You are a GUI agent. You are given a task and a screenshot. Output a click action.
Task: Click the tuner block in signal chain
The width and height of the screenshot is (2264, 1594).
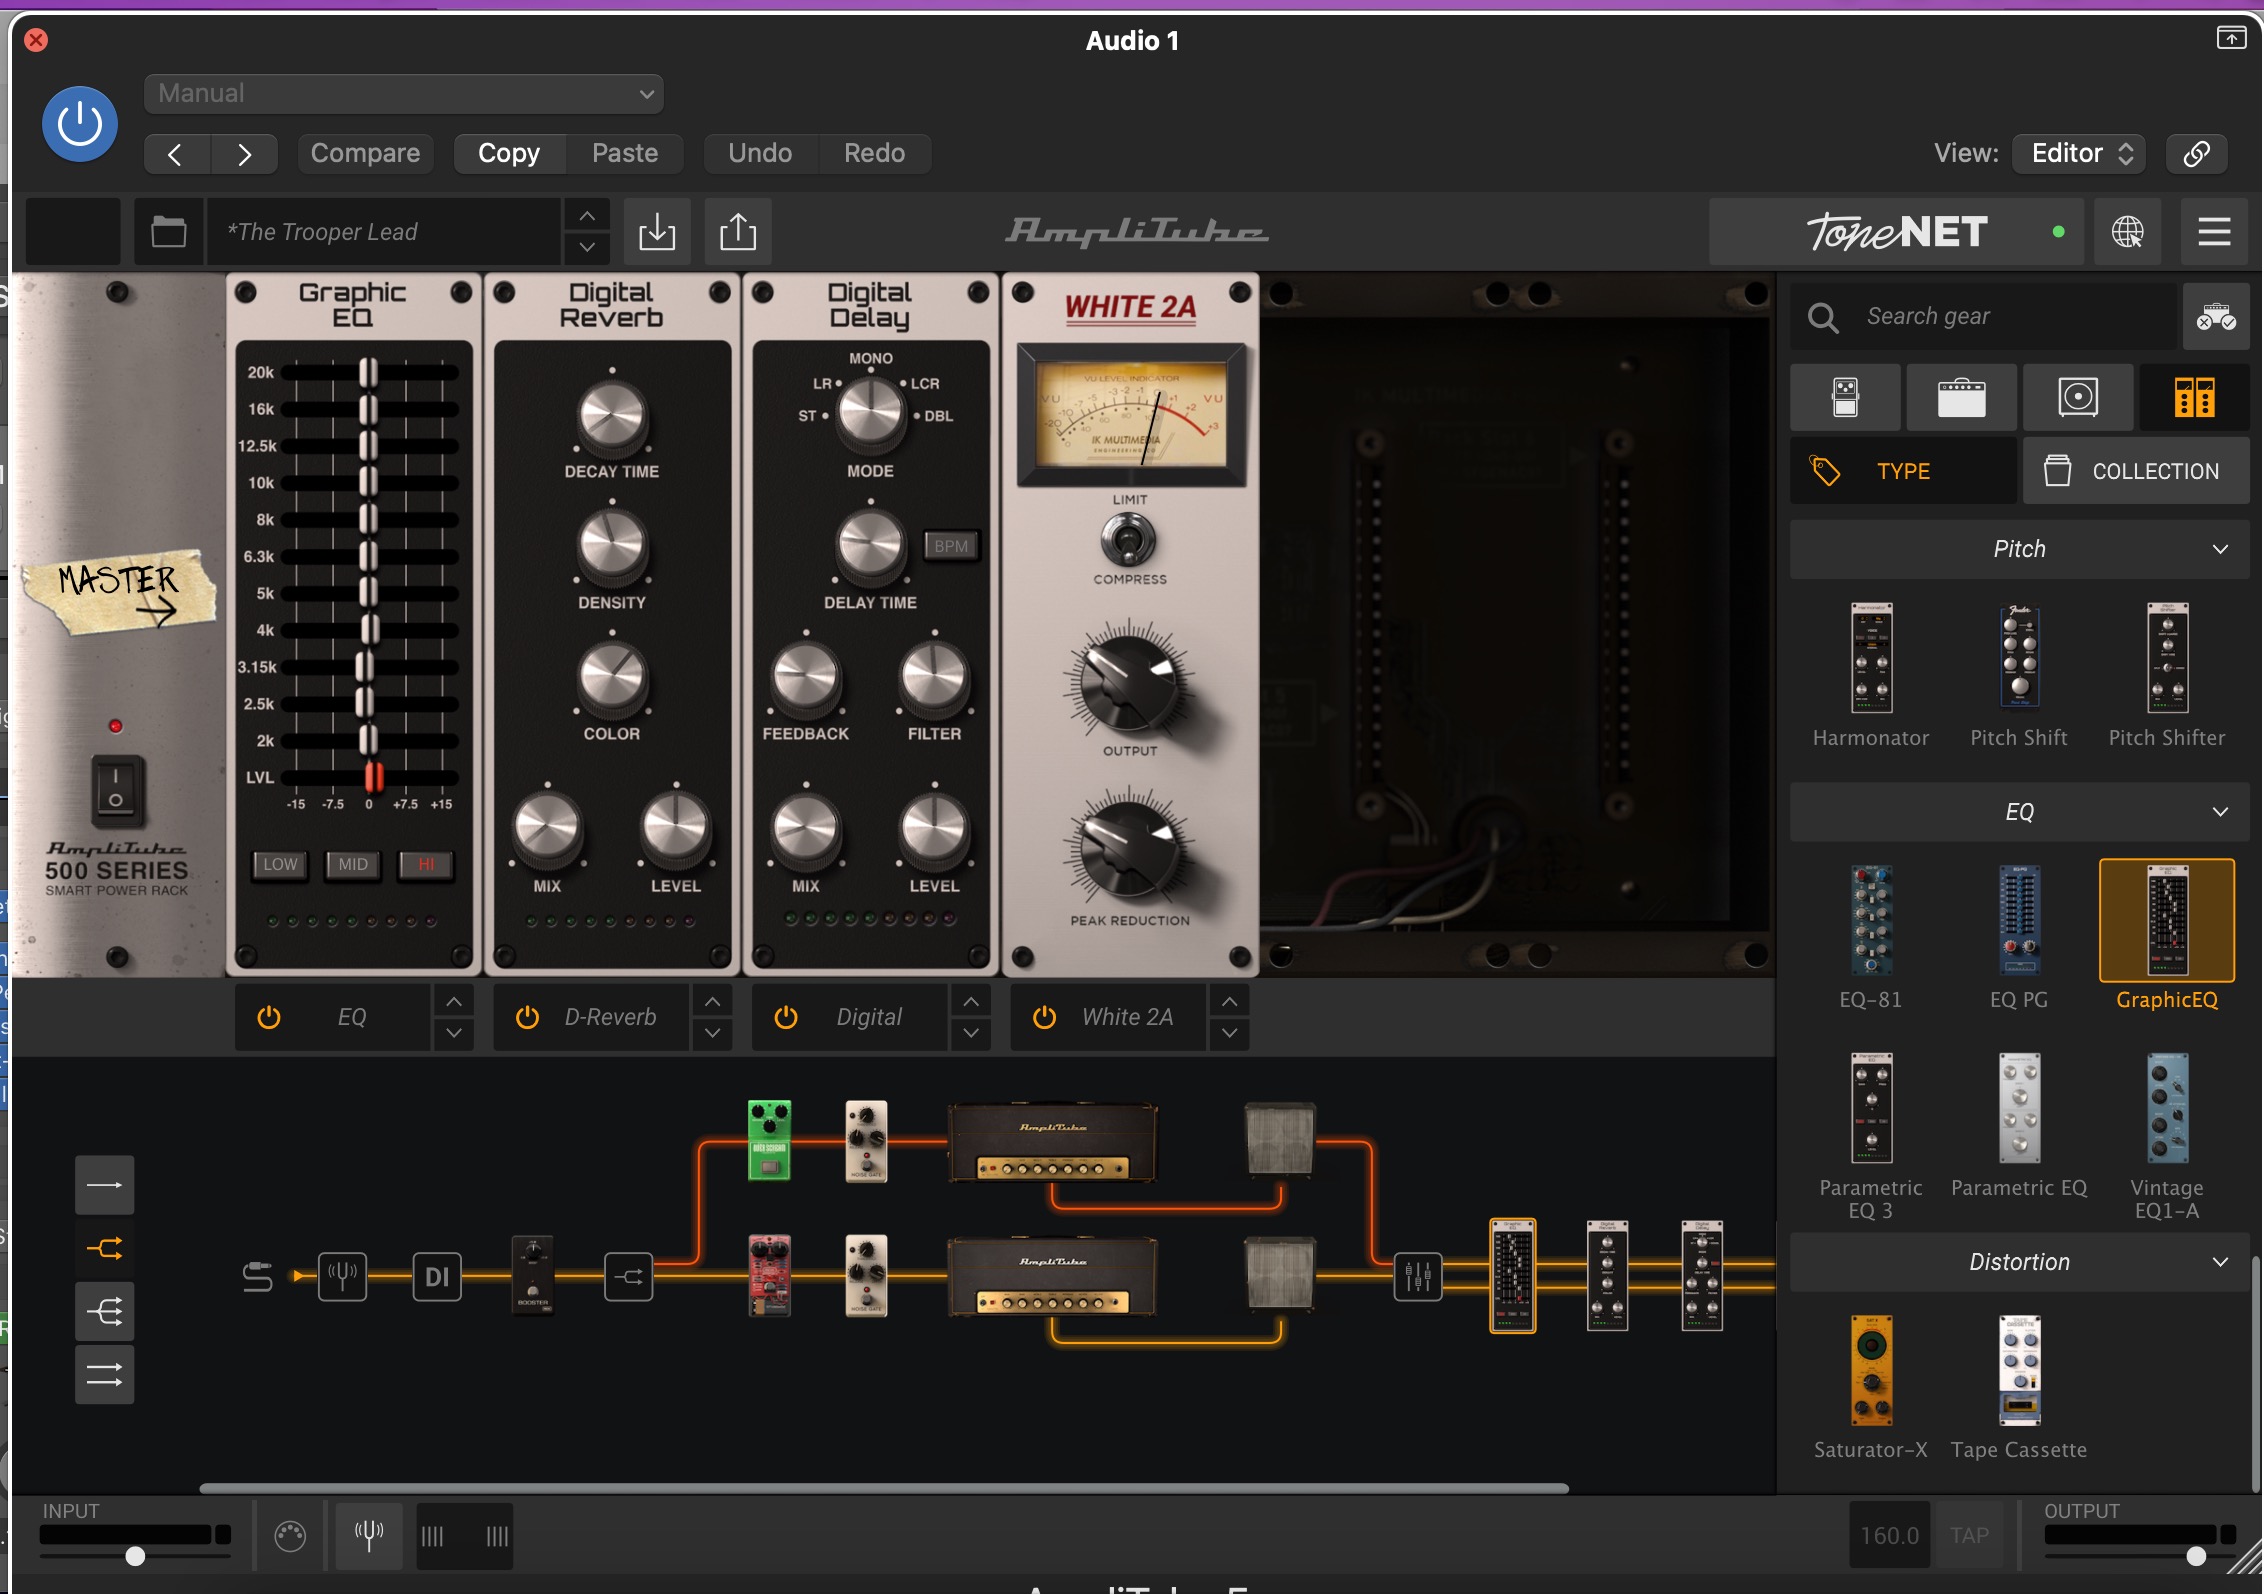point(343,1276)
